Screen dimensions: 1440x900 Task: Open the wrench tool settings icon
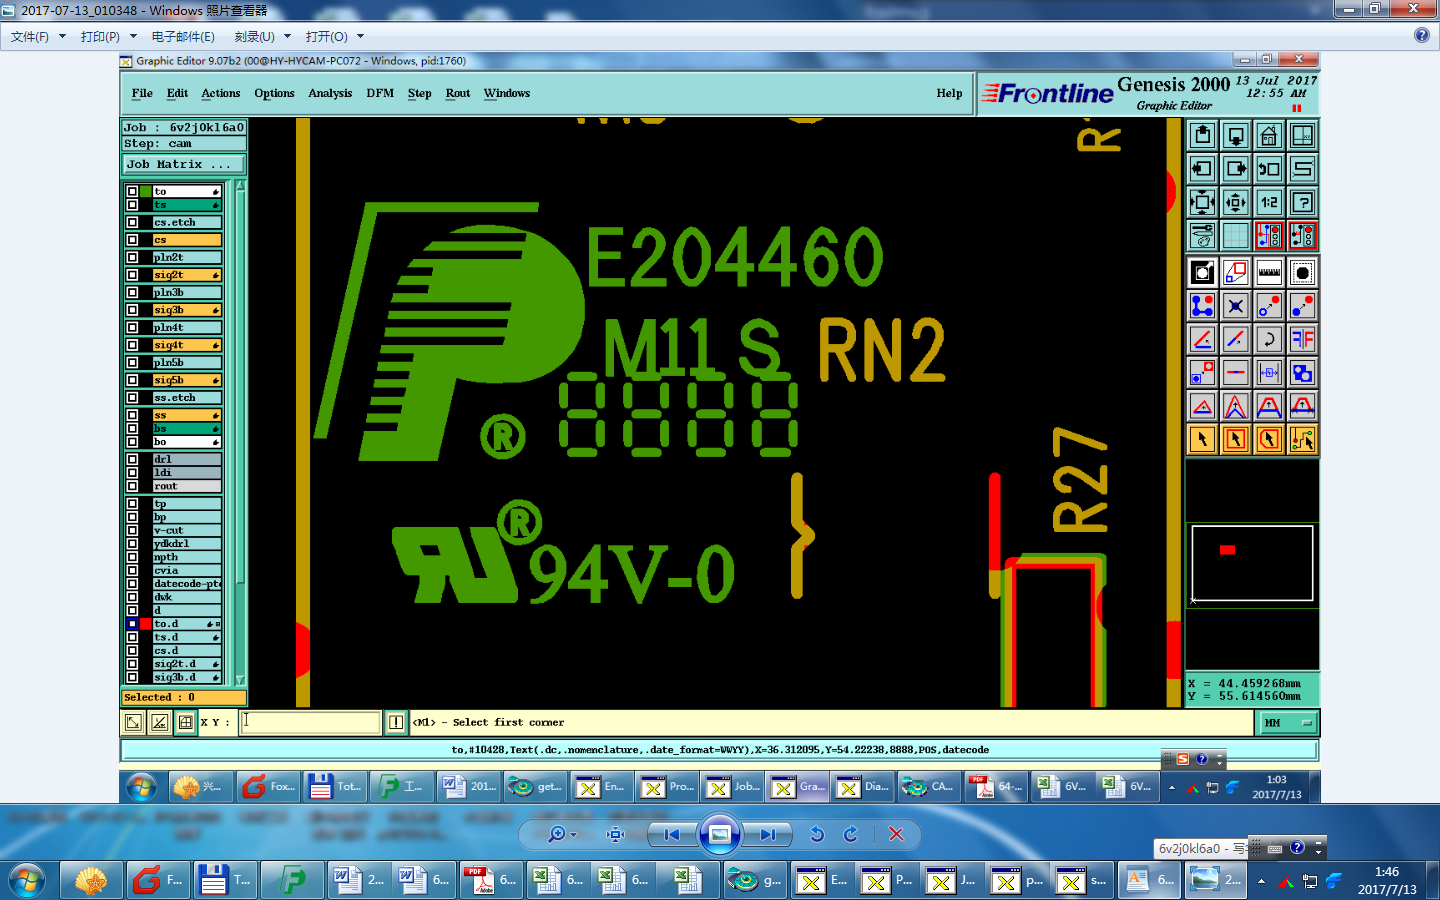tap(1202, 236)
